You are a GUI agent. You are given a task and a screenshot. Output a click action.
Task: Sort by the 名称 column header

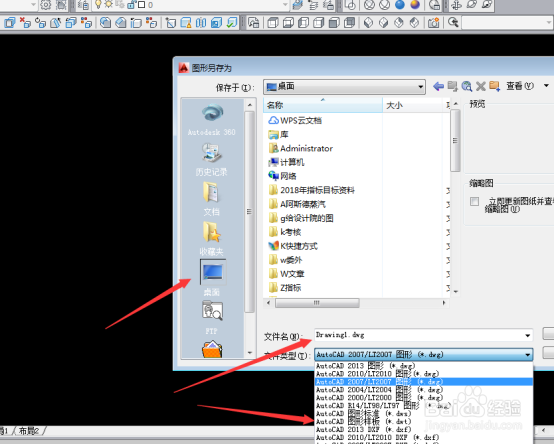[x=323, y=105]
